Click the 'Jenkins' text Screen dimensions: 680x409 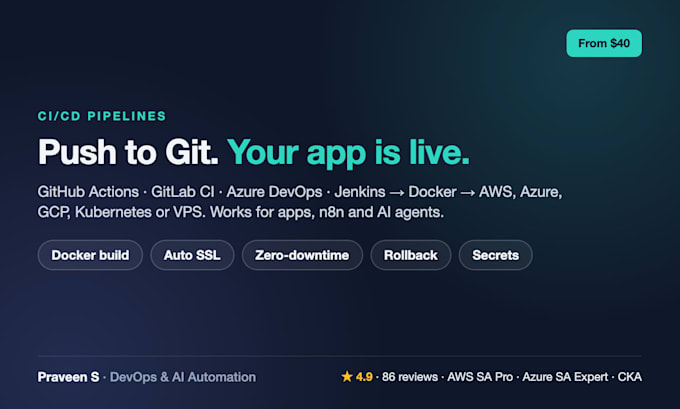360,192
